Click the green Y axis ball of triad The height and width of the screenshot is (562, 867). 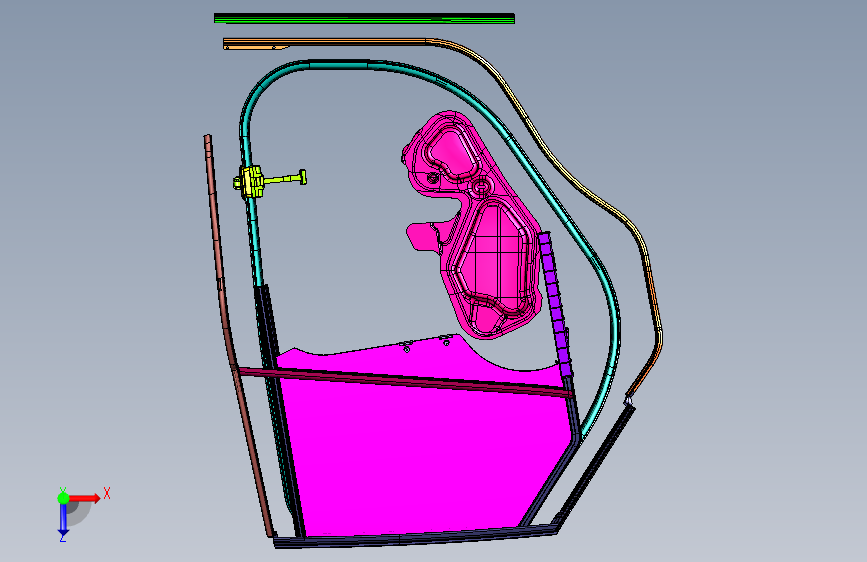64,498
